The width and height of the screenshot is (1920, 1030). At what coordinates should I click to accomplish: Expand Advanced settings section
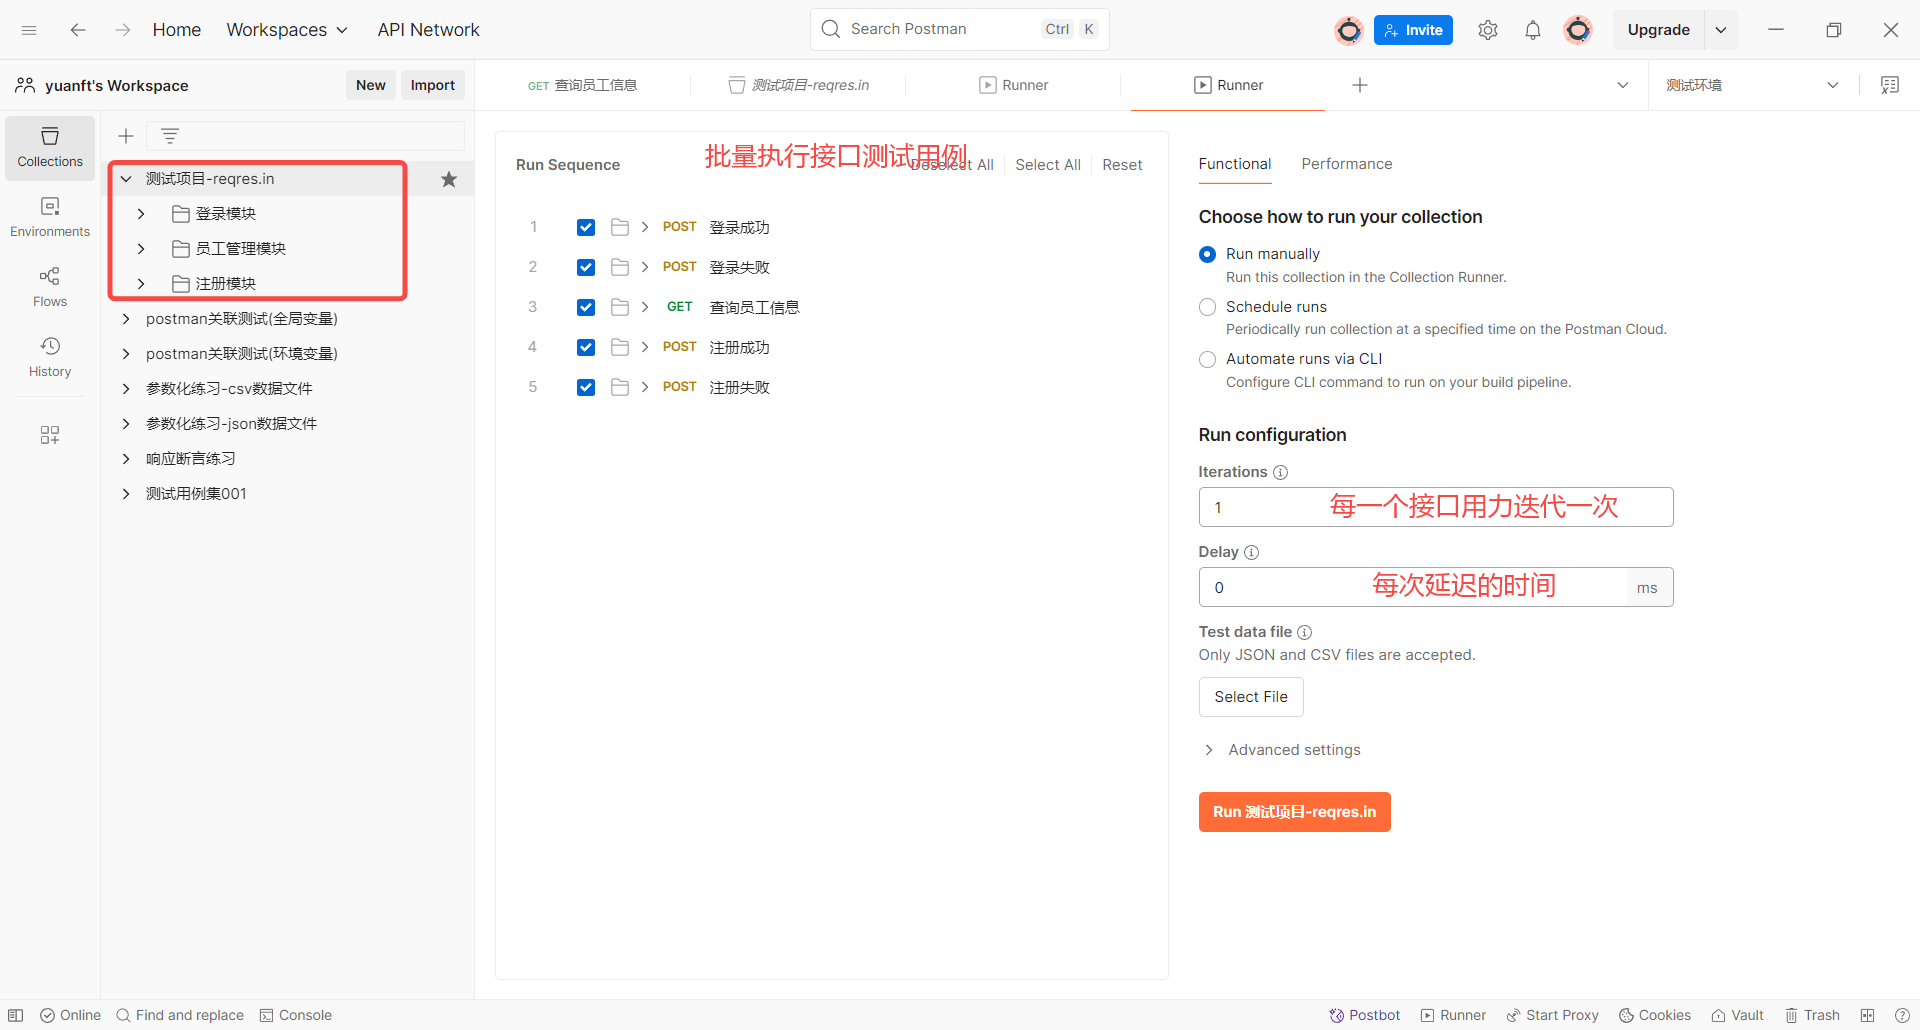[x=1282, y=750]
